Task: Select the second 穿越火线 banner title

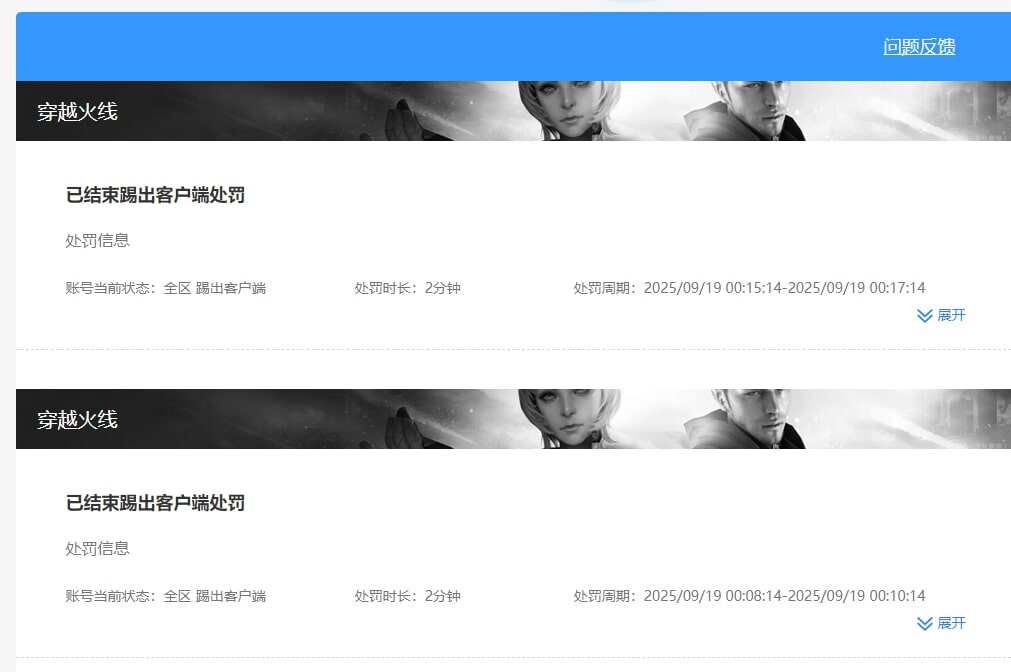Action: click(77, 420)
